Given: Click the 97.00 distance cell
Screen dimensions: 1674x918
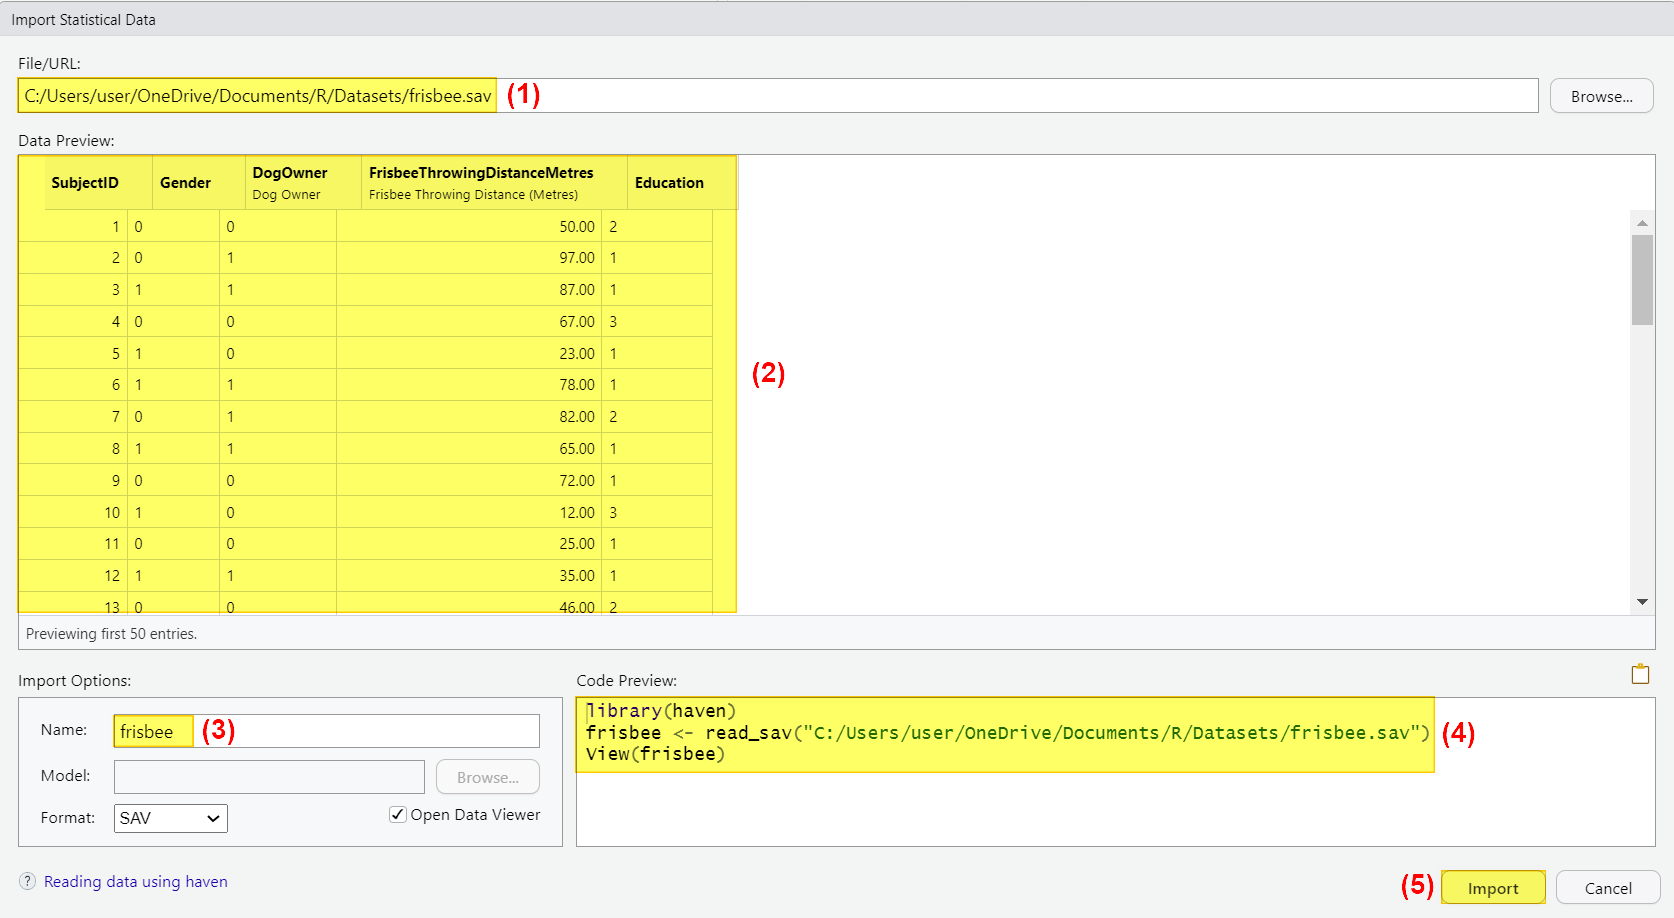Looking at the screenshot, I should point(469,258).
